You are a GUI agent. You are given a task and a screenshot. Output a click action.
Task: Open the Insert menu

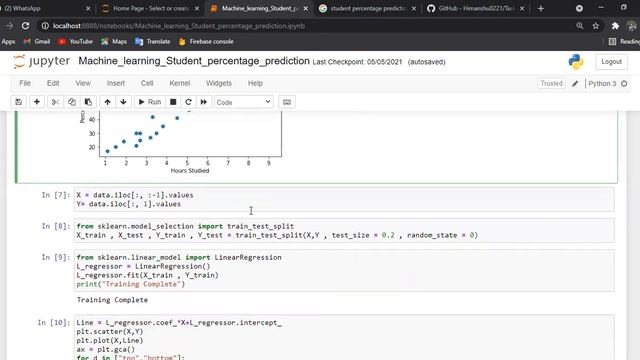(116, 83)
